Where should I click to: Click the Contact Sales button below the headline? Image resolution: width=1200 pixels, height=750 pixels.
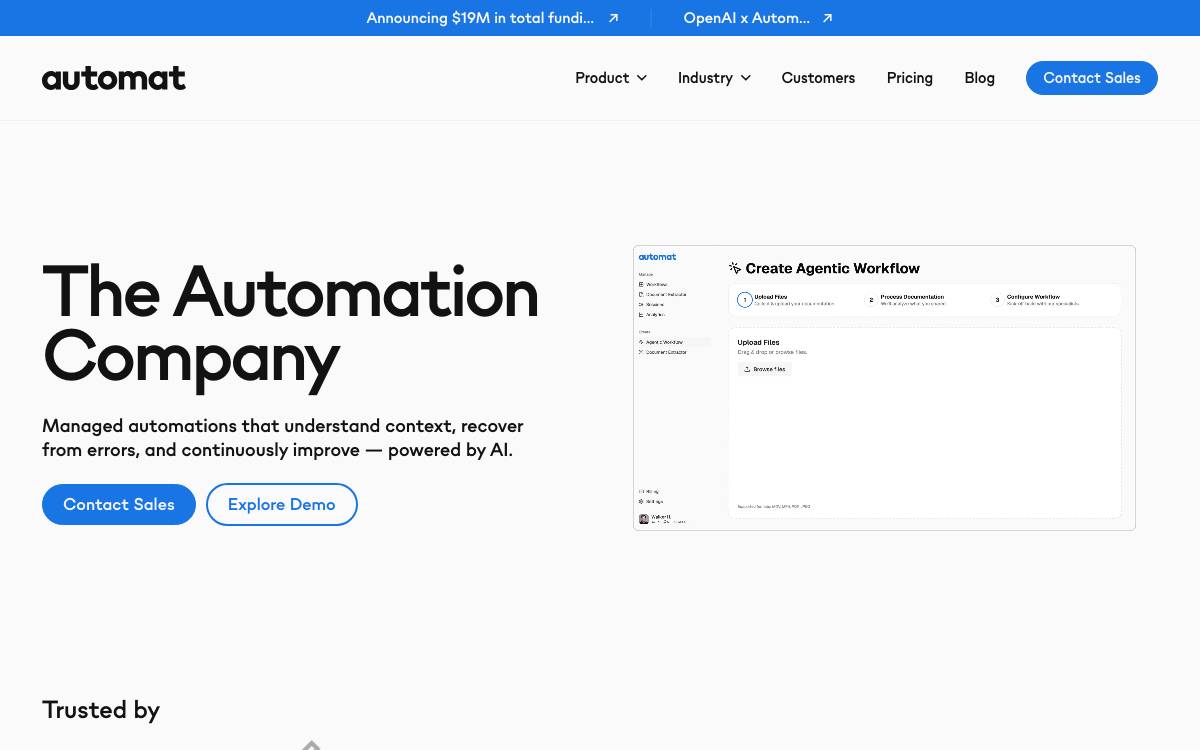click(x=119, y=504)
